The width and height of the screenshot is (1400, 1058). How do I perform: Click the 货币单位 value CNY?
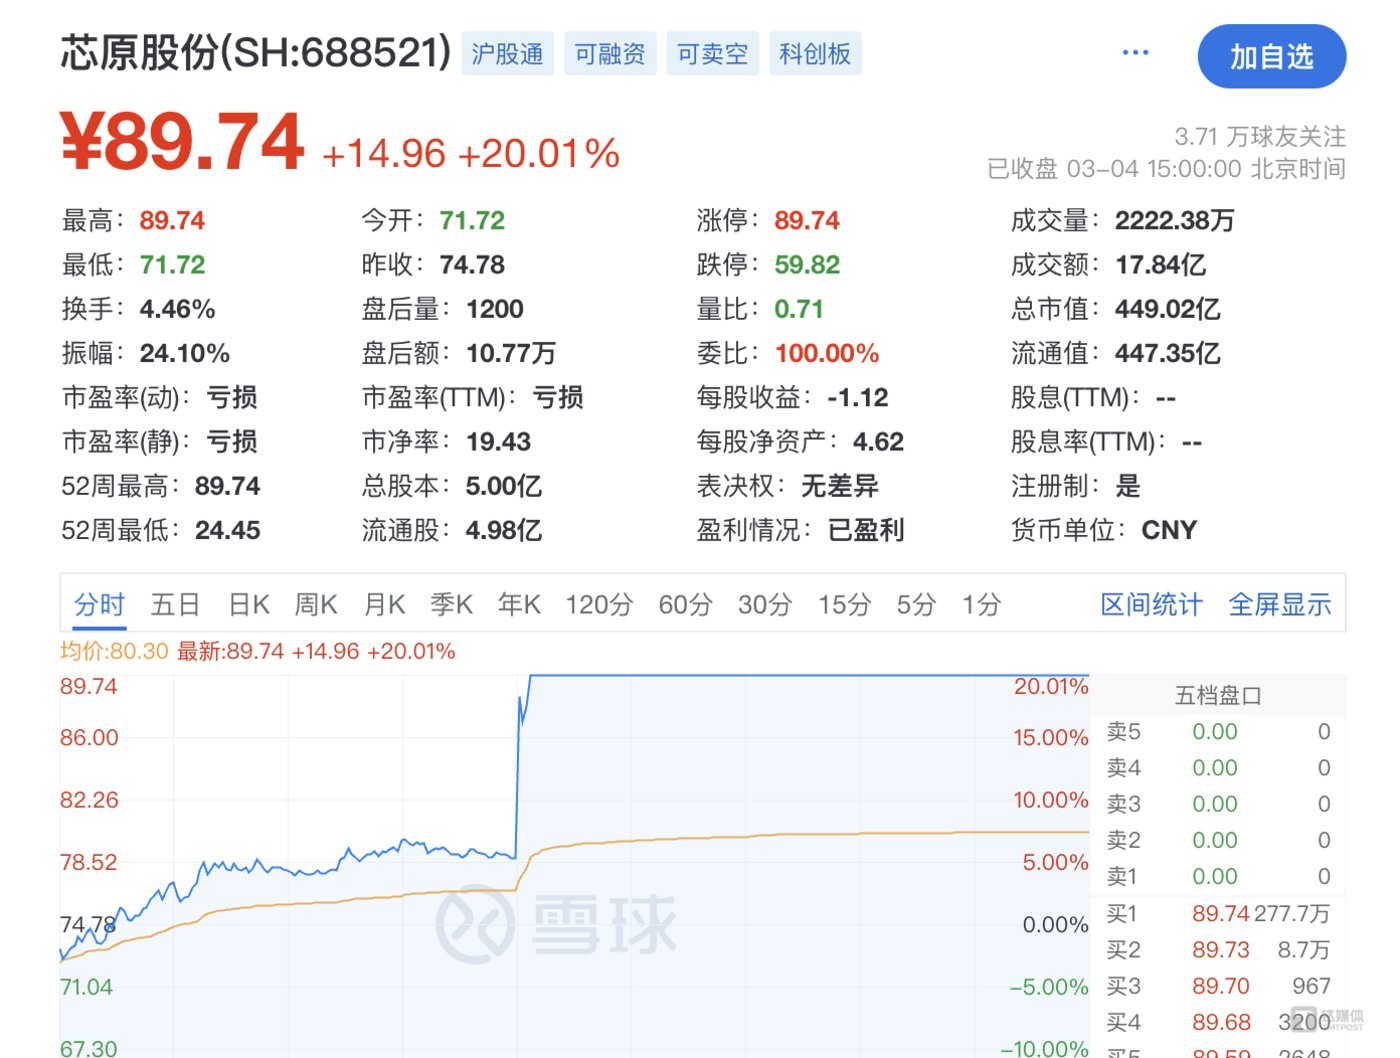tap(1169, 531)
